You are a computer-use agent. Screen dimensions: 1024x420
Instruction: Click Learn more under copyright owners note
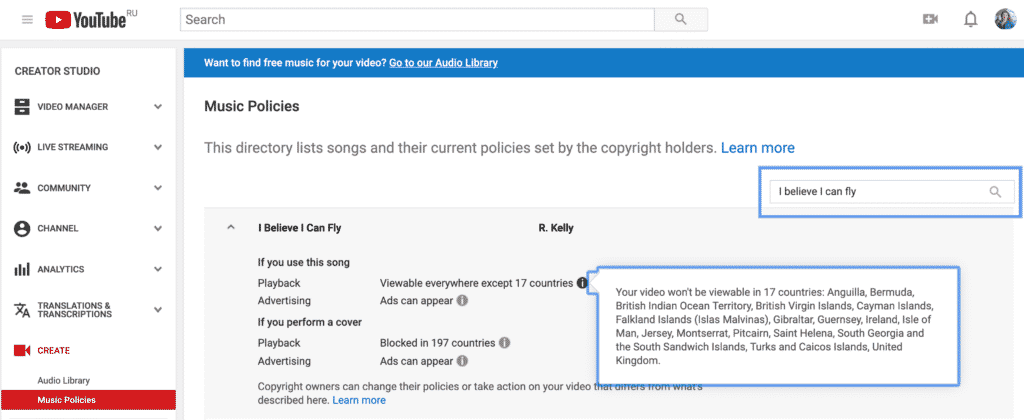[359, 400]
